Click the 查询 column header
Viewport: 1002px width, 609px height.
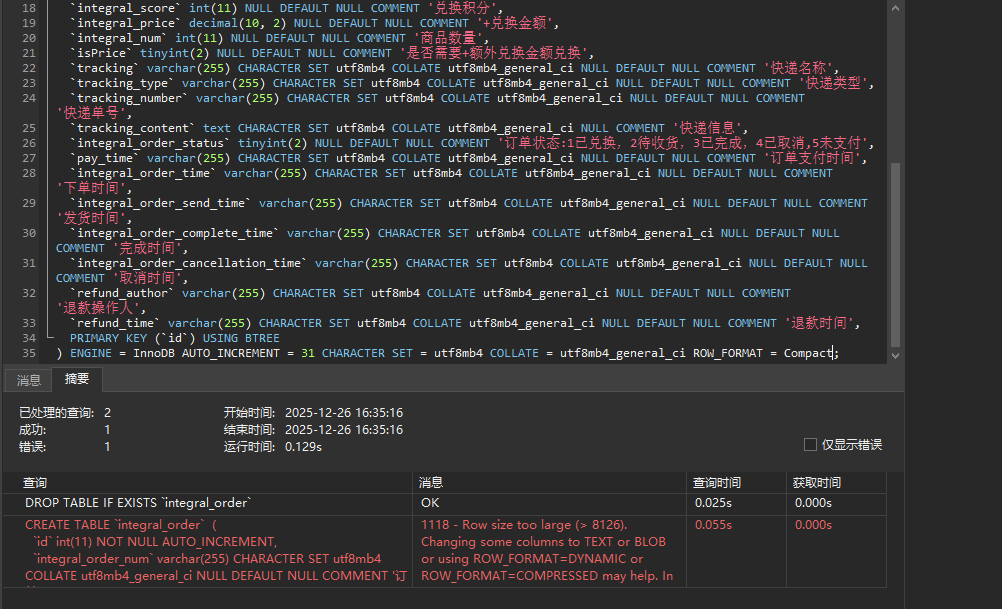tap(36, 483)
